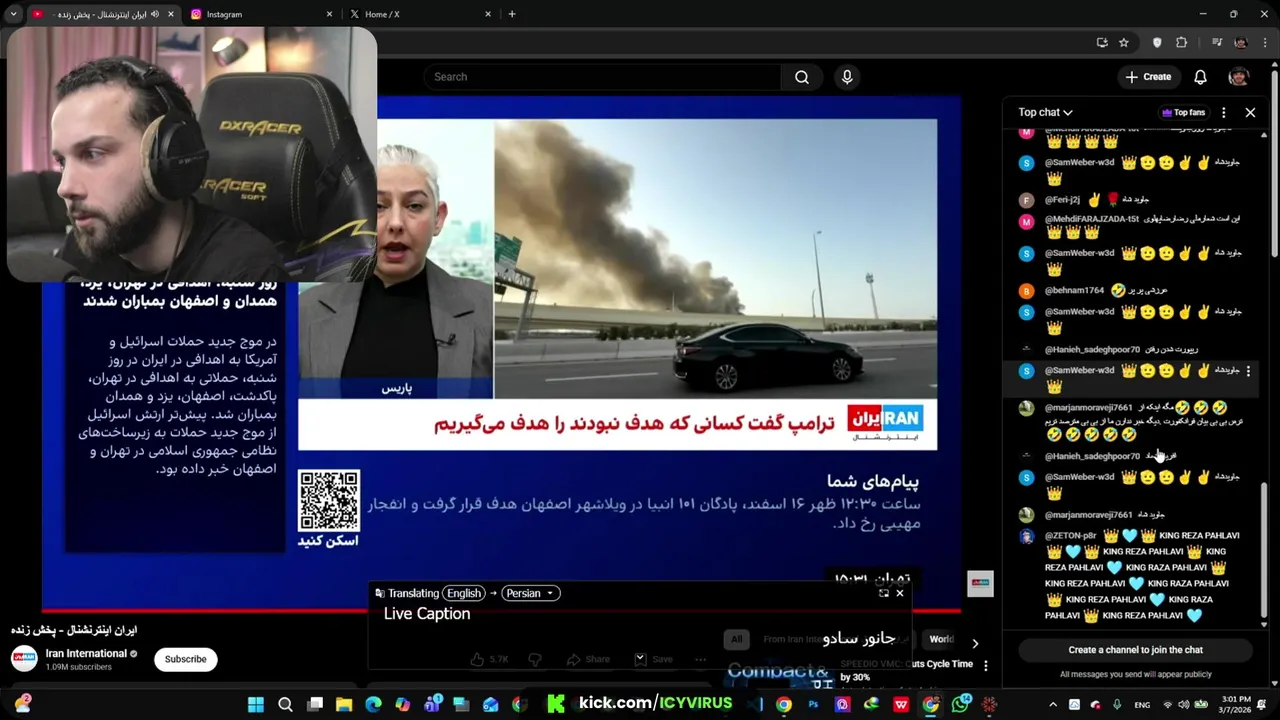The image size is (1280, 720).
Task: Open more options for SPEEDIO VMC video
Action: pos(986,665)
